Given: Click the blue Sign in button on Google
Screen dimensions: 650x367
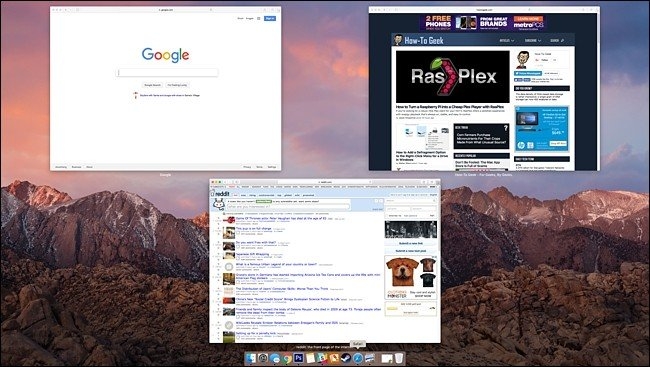Looking at the screenshot, I should [270, 18].
